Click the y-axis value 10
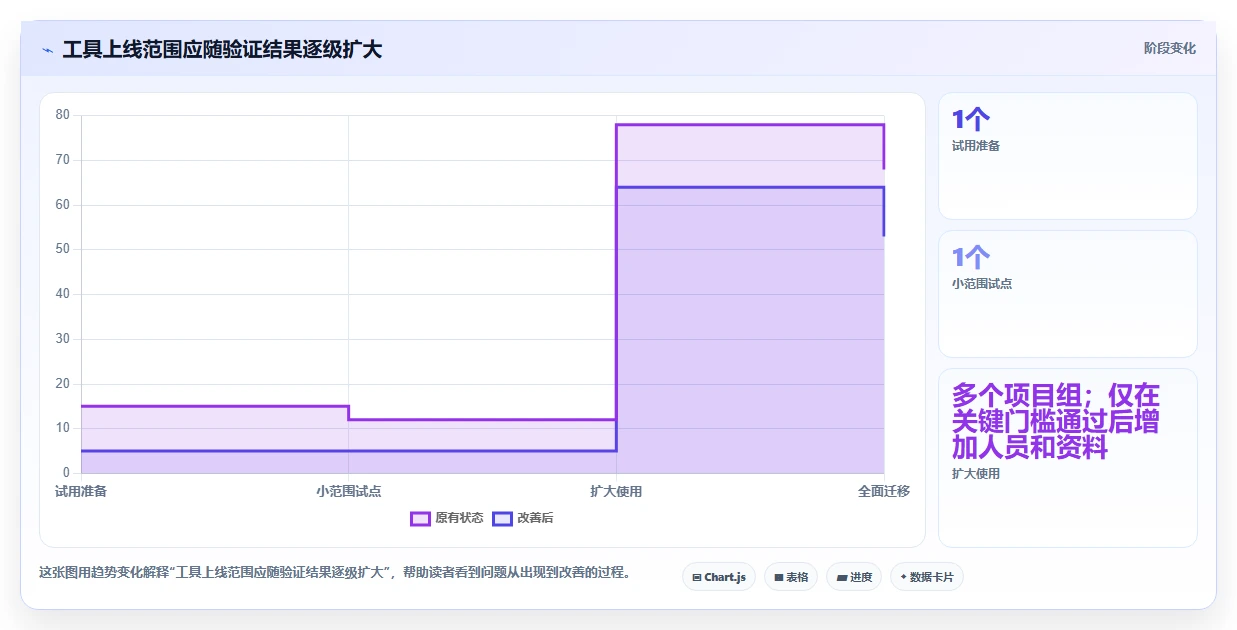This screenshot has height=630, width=1237. (x=63, y=428)
